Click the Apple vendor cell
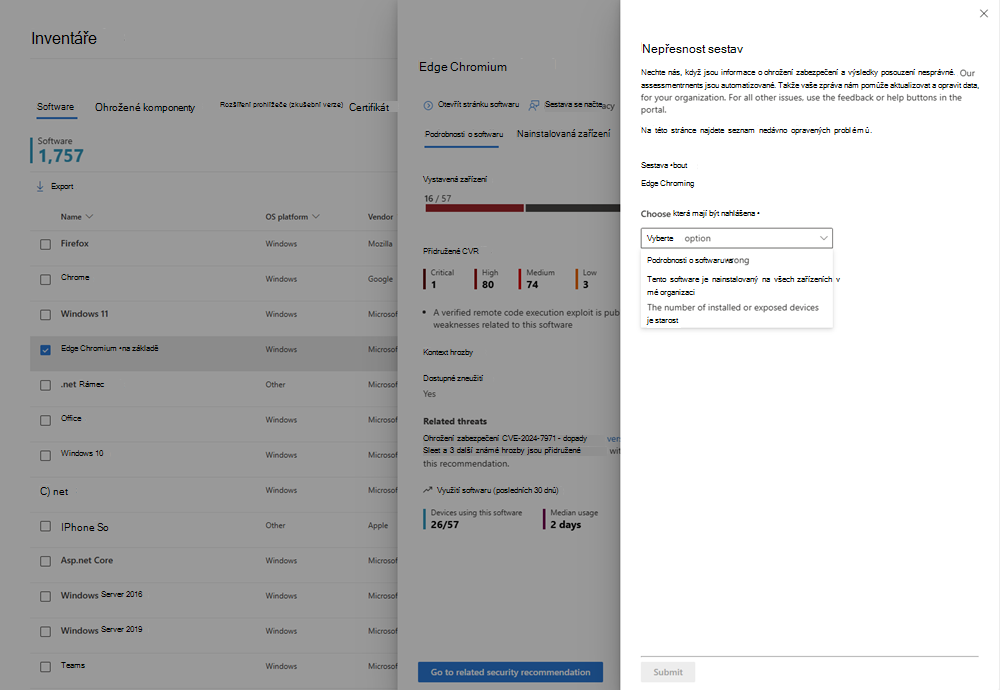Image resolution: width=1000 pixels, height=690 pixels. [x=378, y=525]
